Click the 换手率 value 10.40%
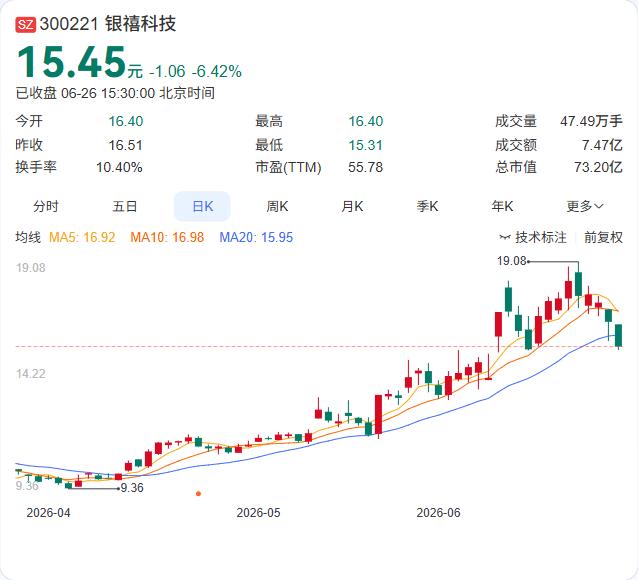Image resolution: width=638 pixels, height=580 pixels. [x=119, y=167]
